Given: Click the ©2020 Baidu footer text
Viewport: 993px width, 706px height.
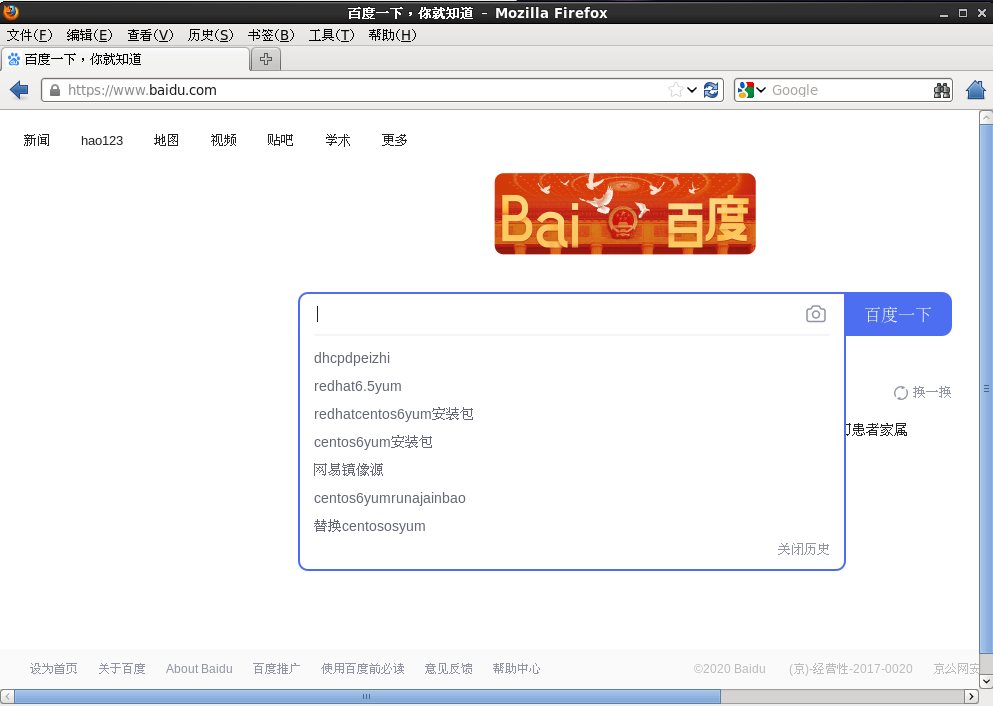Looking at the screenshot, I should click(x=730, y=669).
